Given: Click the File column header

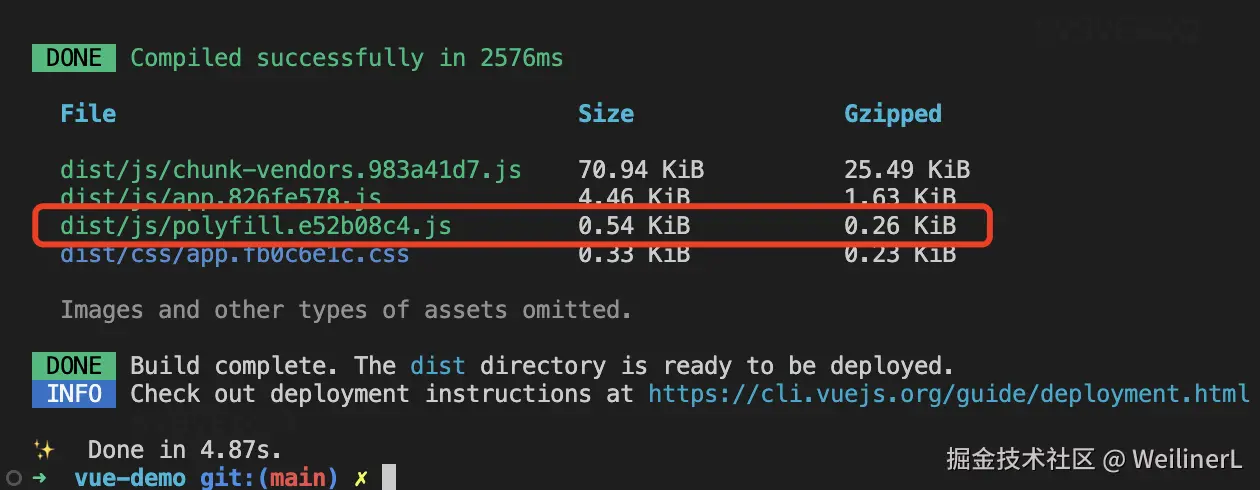Looking at the screenshot, I should (88, 114).
